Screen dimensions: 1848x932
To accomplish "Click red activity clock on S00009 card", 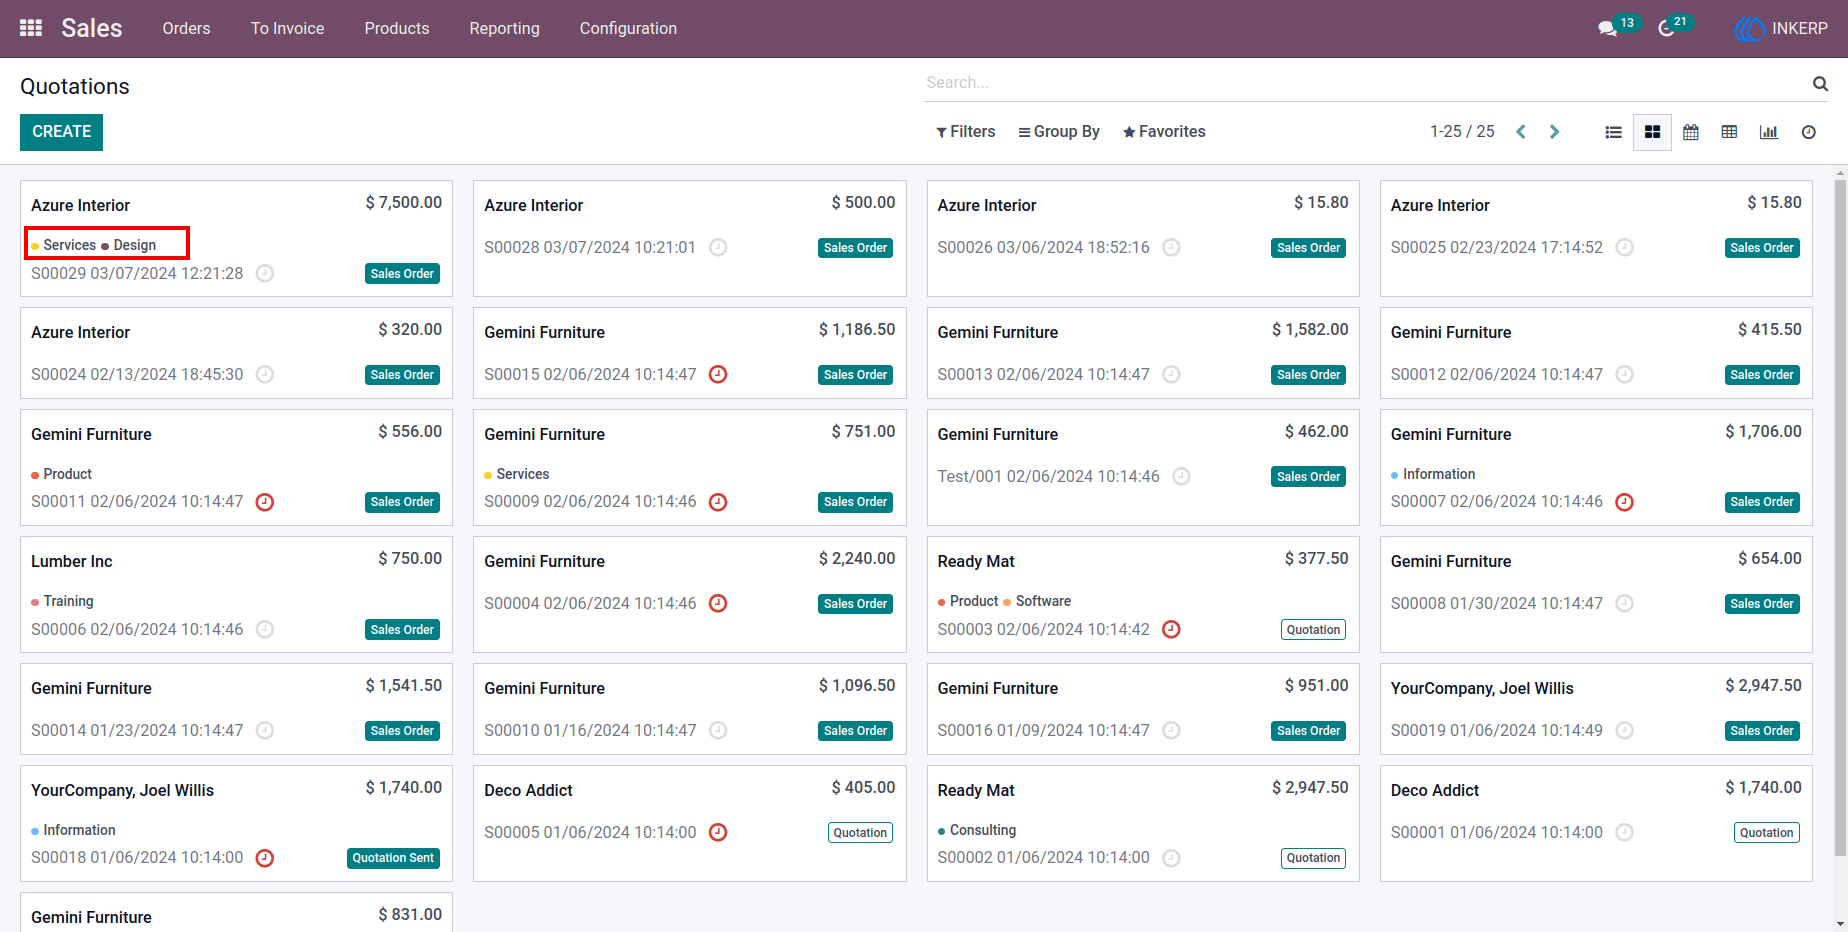I will pos(718,502).
